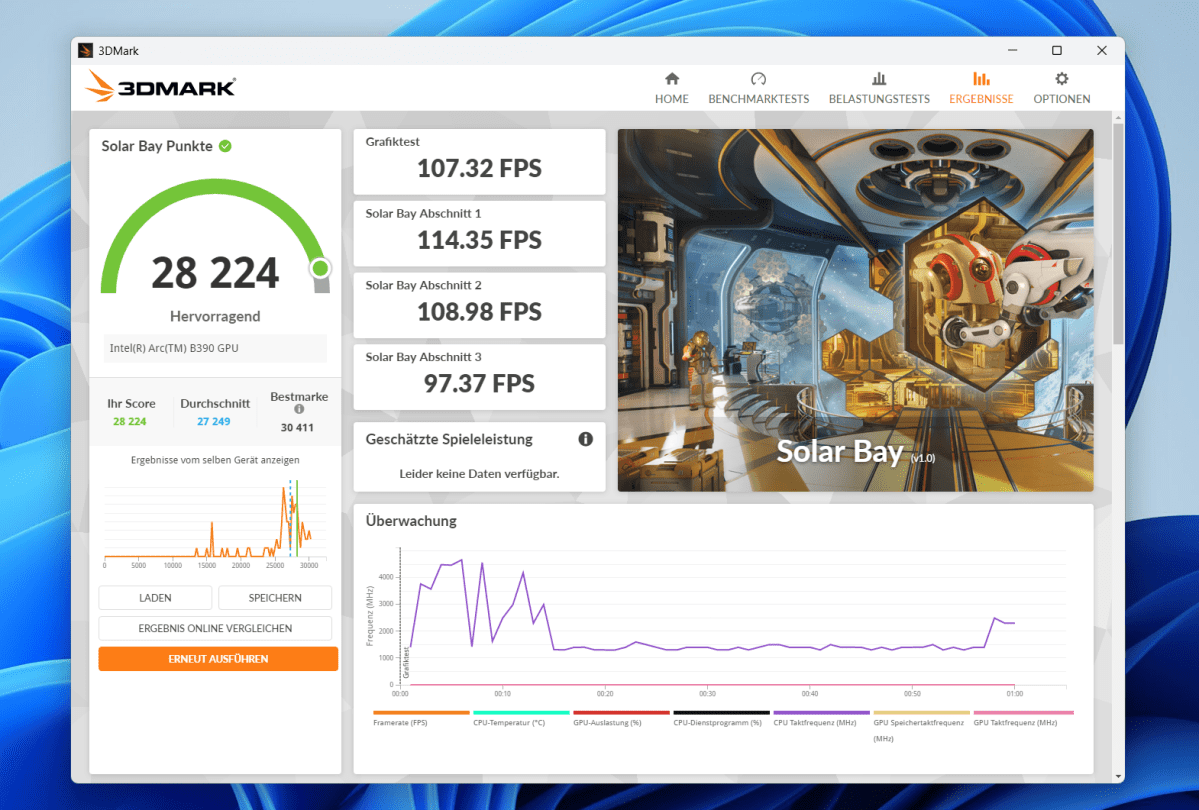1199x810 pixels.
Task: Click ERGEBNIS ONLINE VERGLEICHEN button
Action: coord(215,628)
